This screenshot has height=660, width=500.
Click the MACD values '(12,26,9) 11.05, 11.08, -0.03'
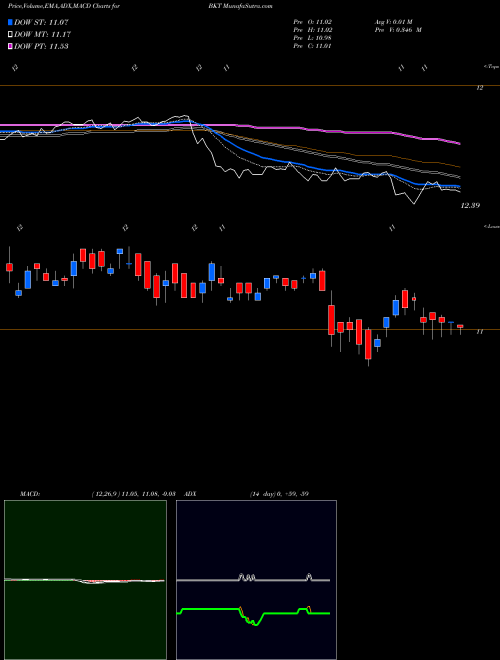[x=133, y=494]
